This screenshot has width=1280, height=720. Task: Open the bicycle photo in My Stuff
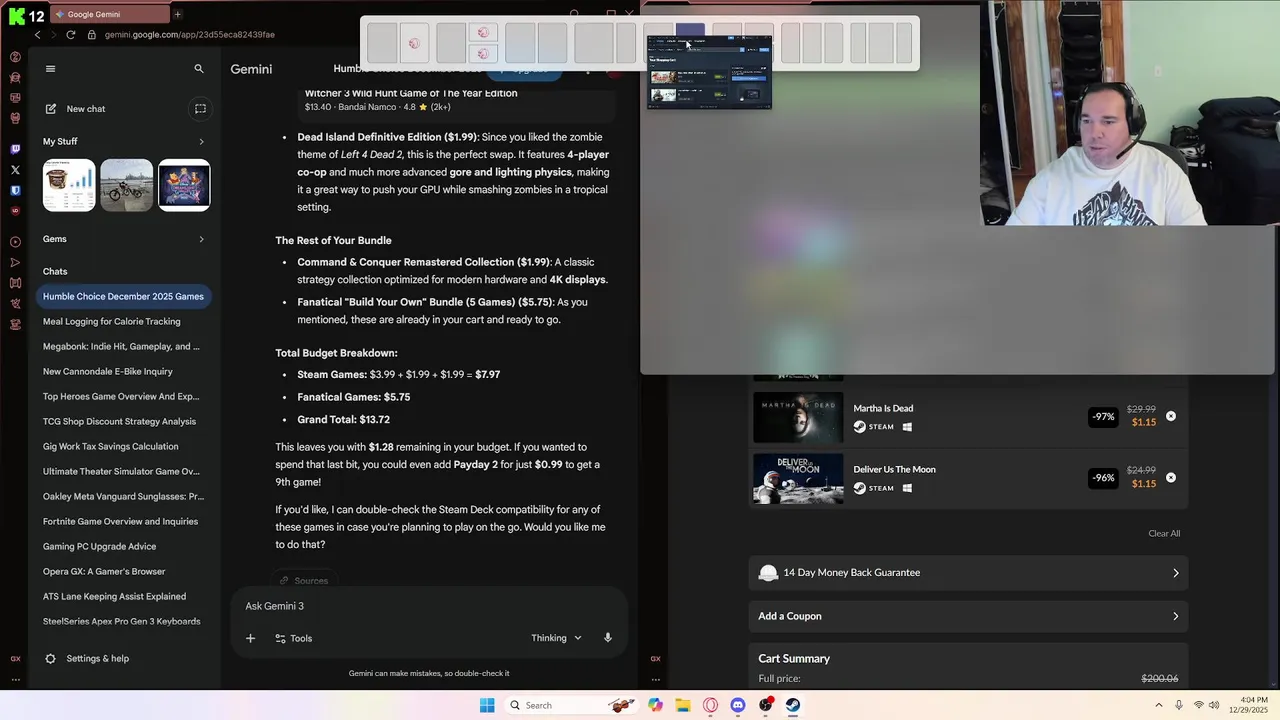pos(126,185)
